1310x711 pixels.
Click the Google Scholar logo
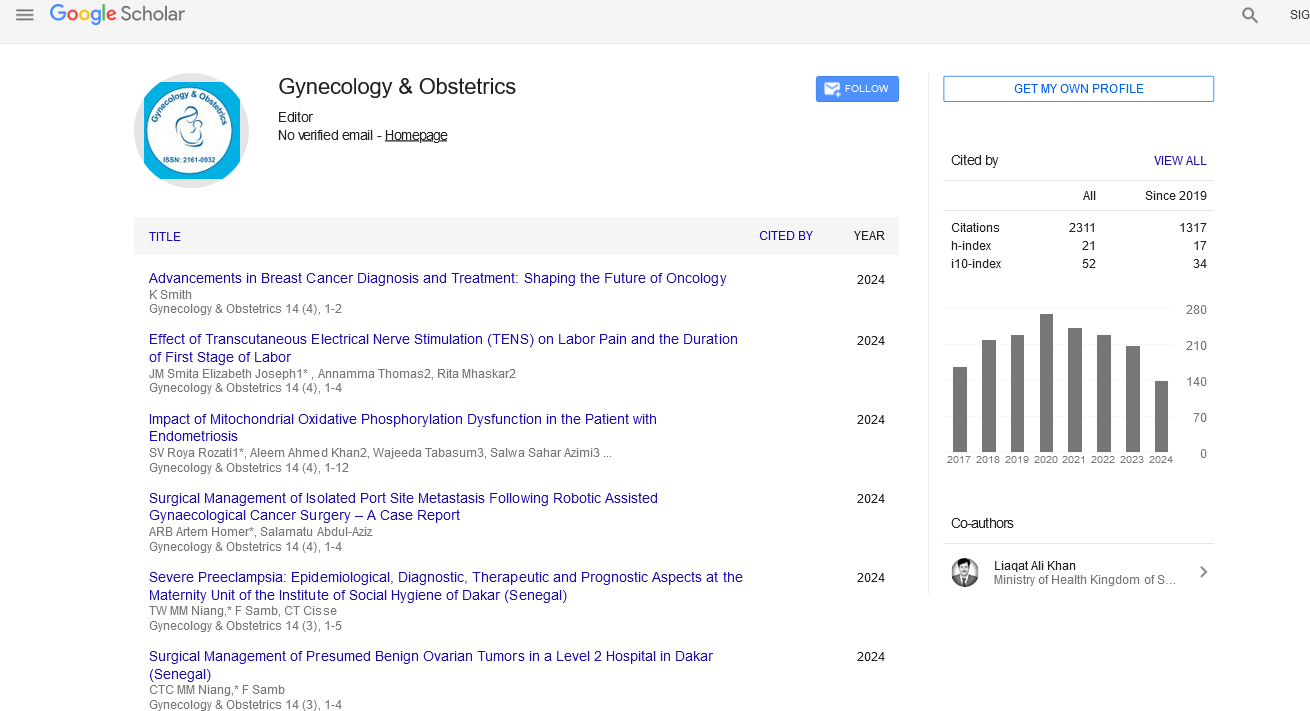(x=117, y=14)
